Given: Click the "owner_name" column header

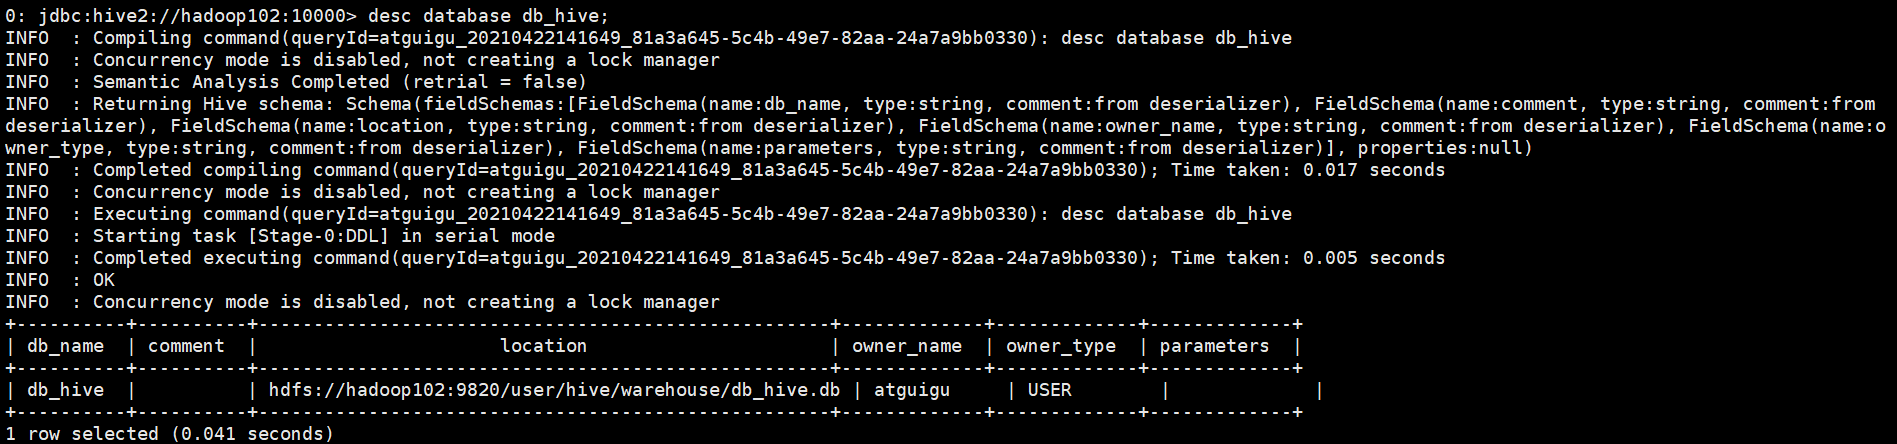Looking at the screenshot, I should (x=907, y=346).
